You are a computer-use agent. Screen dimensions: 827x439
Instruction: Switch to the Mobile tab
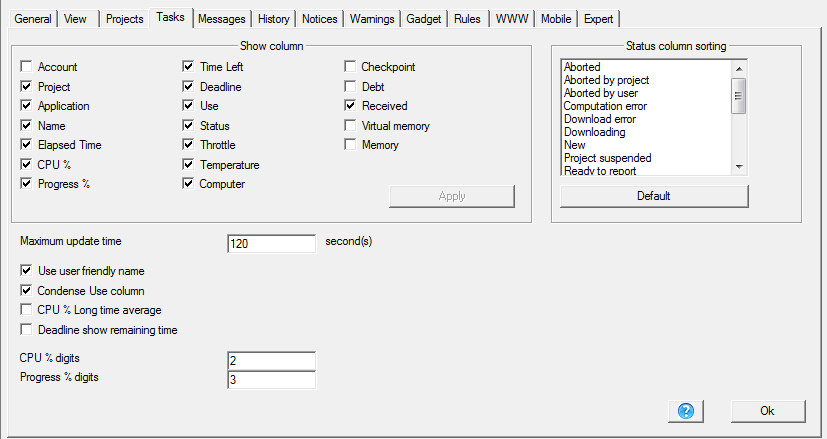(556, 19)
